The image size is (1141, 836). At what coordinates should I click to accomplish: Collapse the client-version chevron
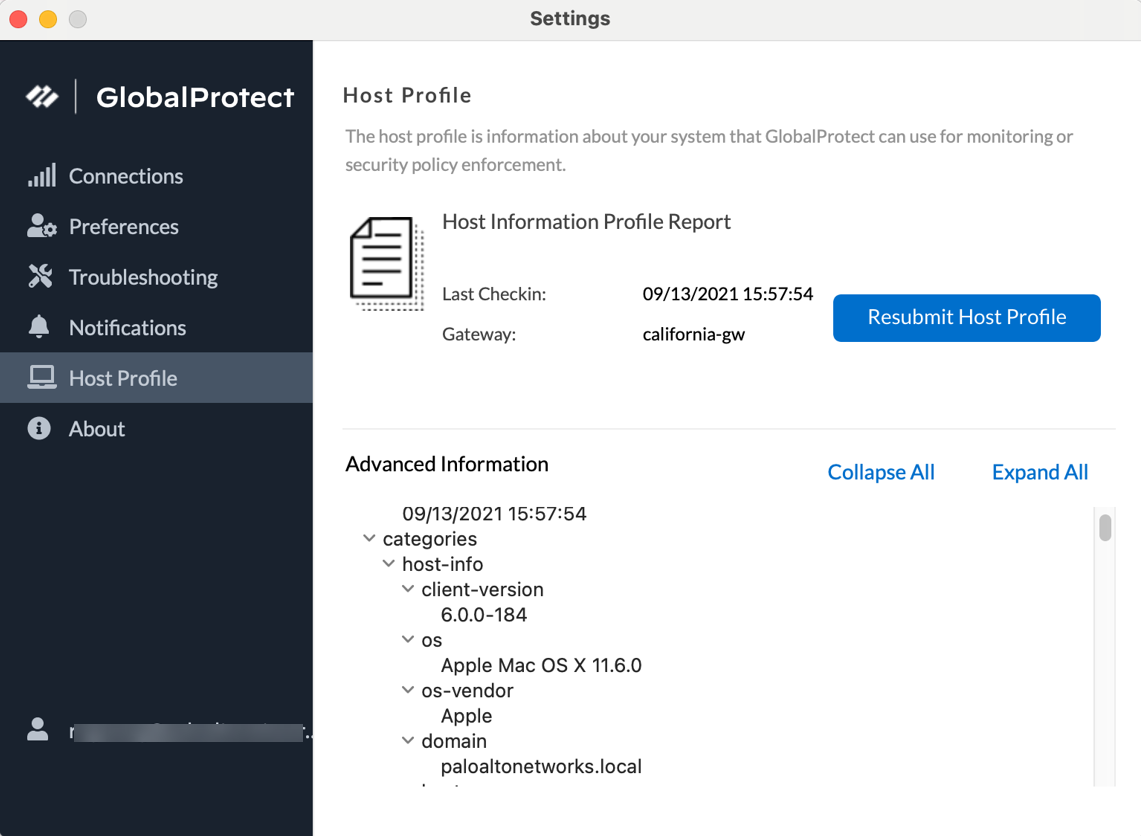(x=408, y=589)
